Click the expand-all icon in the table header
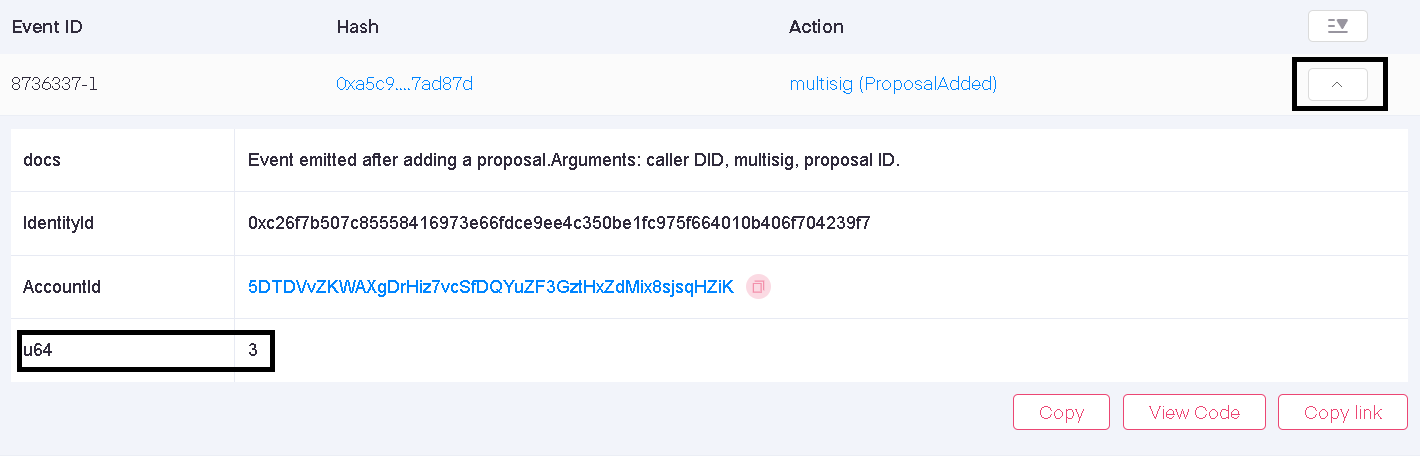Screen dimensions: 1420x457 coord(1337,26)
